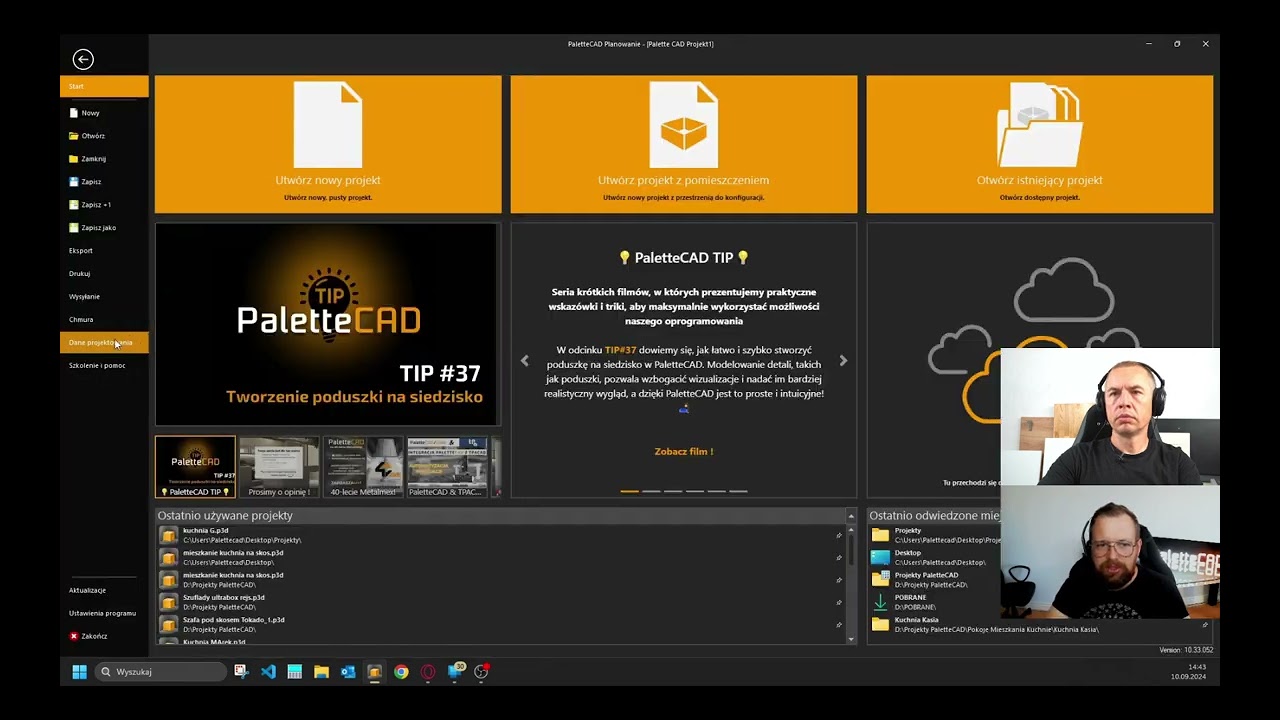Open mieszkanie kuchnia na skos.p3d from D:\Projekty PaletteCAD
The width and height of the screenshot is (1280, 720).
[x=500, y=580]
